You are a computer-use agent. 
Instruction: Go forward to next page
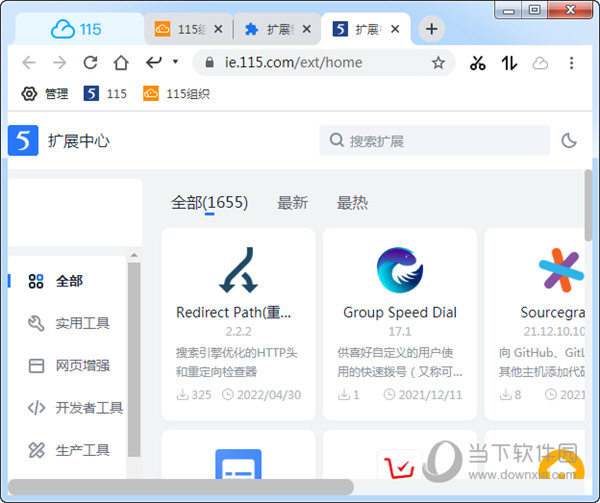click(x=60, y=63)
